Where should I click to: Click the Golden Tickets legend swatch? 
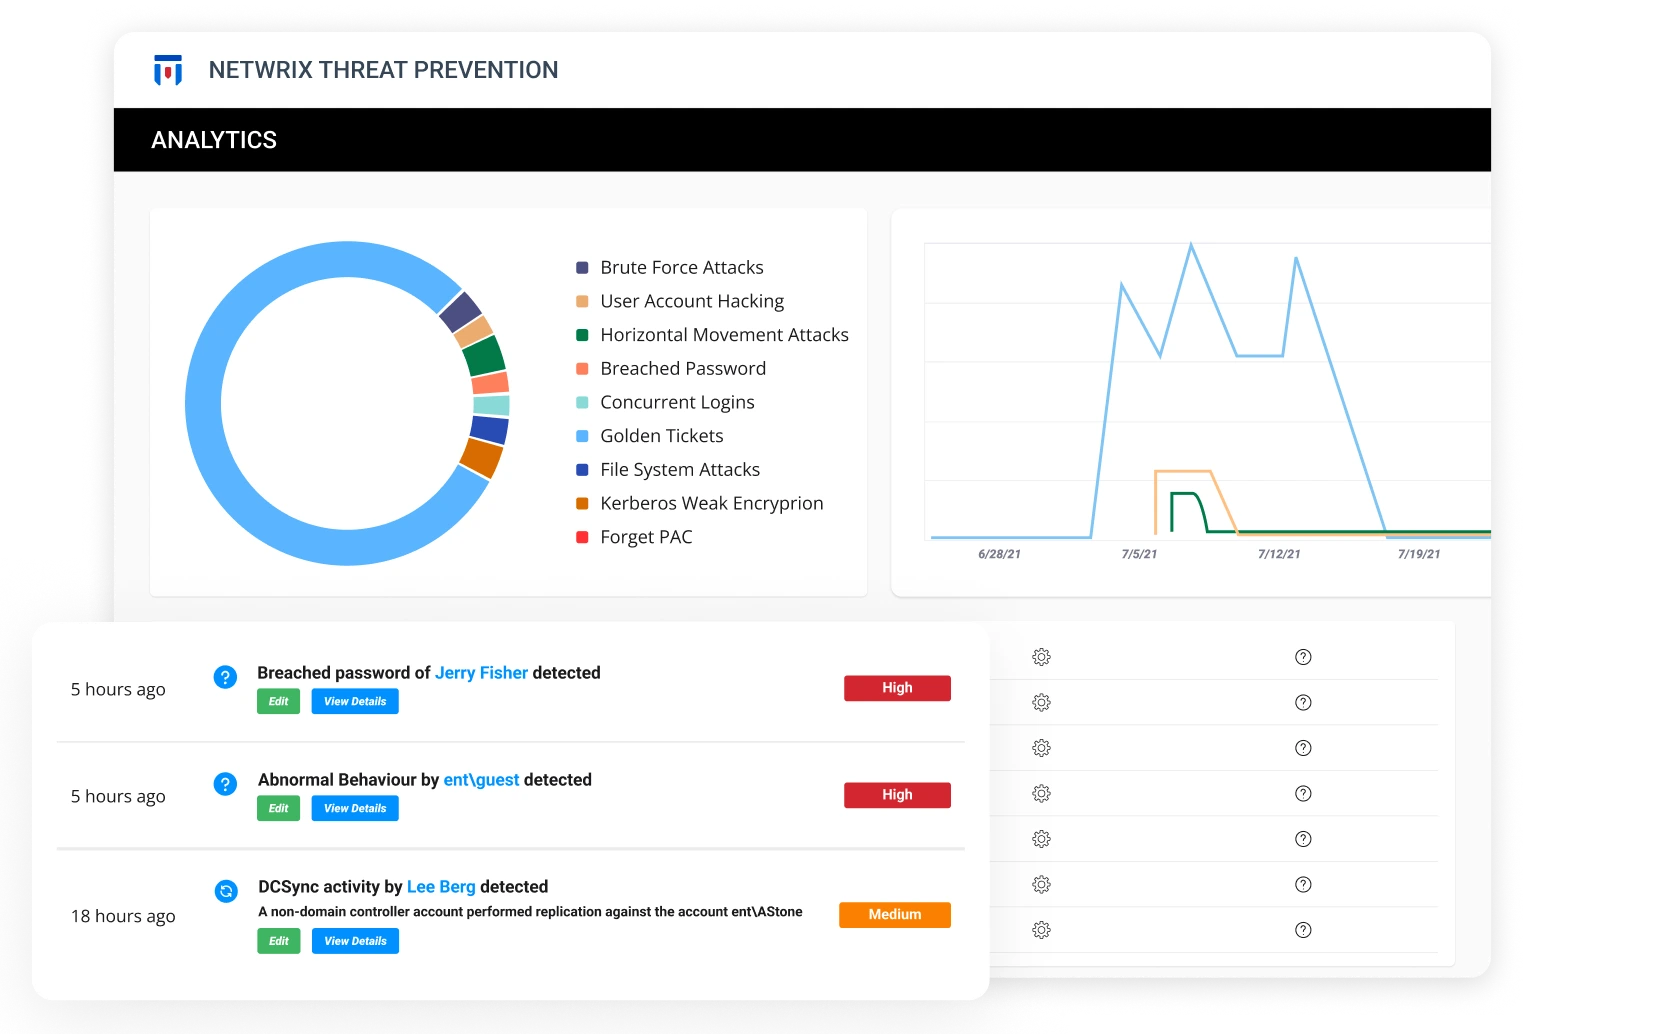point(582,436)
